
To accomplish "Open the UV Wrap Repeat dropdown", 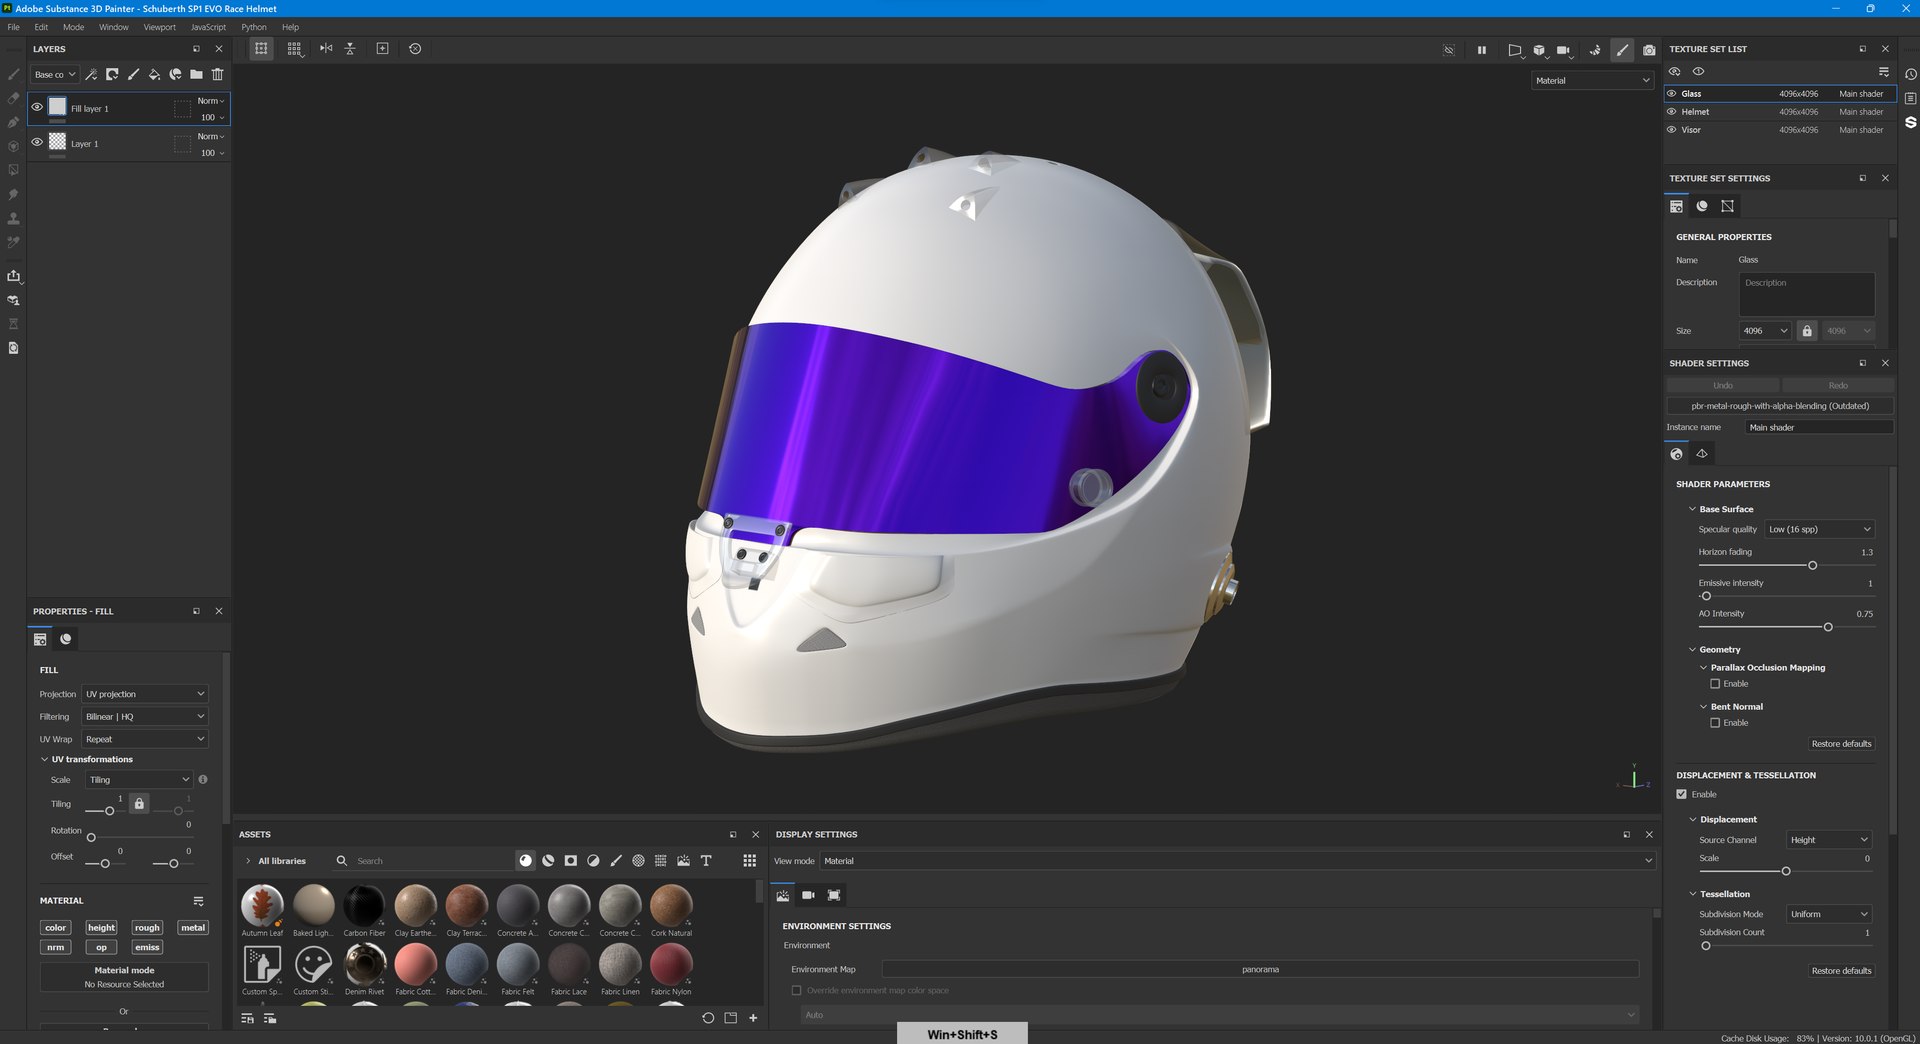I will 144,740.
